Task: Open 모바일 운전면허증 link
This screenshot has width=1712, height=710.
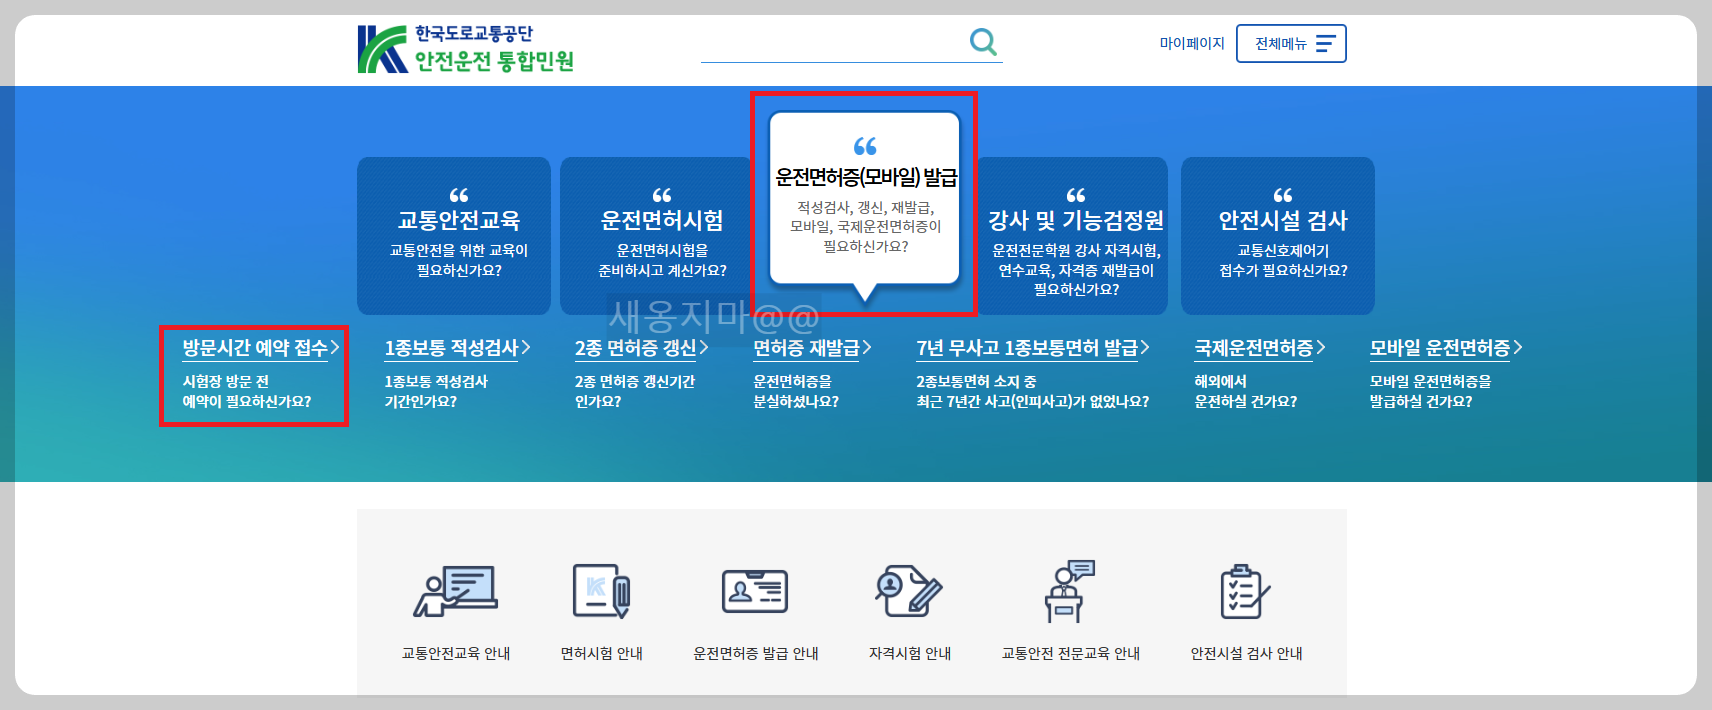Action: pyautogui.click(x=1446, y=348)
